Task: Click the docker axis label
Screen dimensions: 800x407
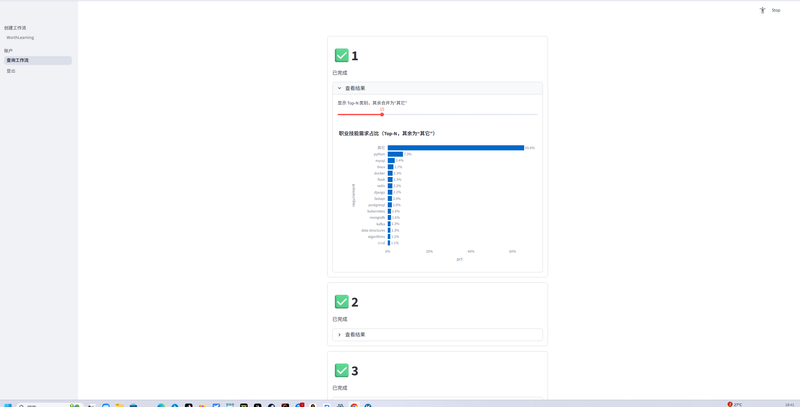Action: (380, 173)
